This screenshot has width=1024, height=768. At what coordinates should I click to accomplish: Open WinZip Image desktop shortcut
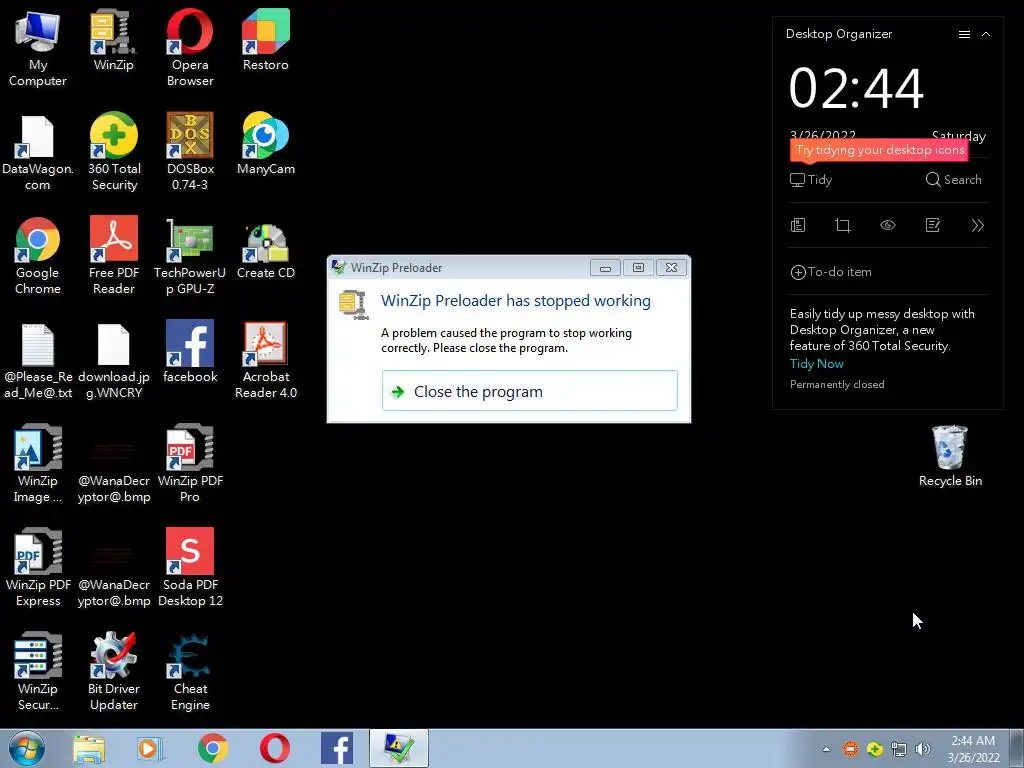tap(37, 464)
